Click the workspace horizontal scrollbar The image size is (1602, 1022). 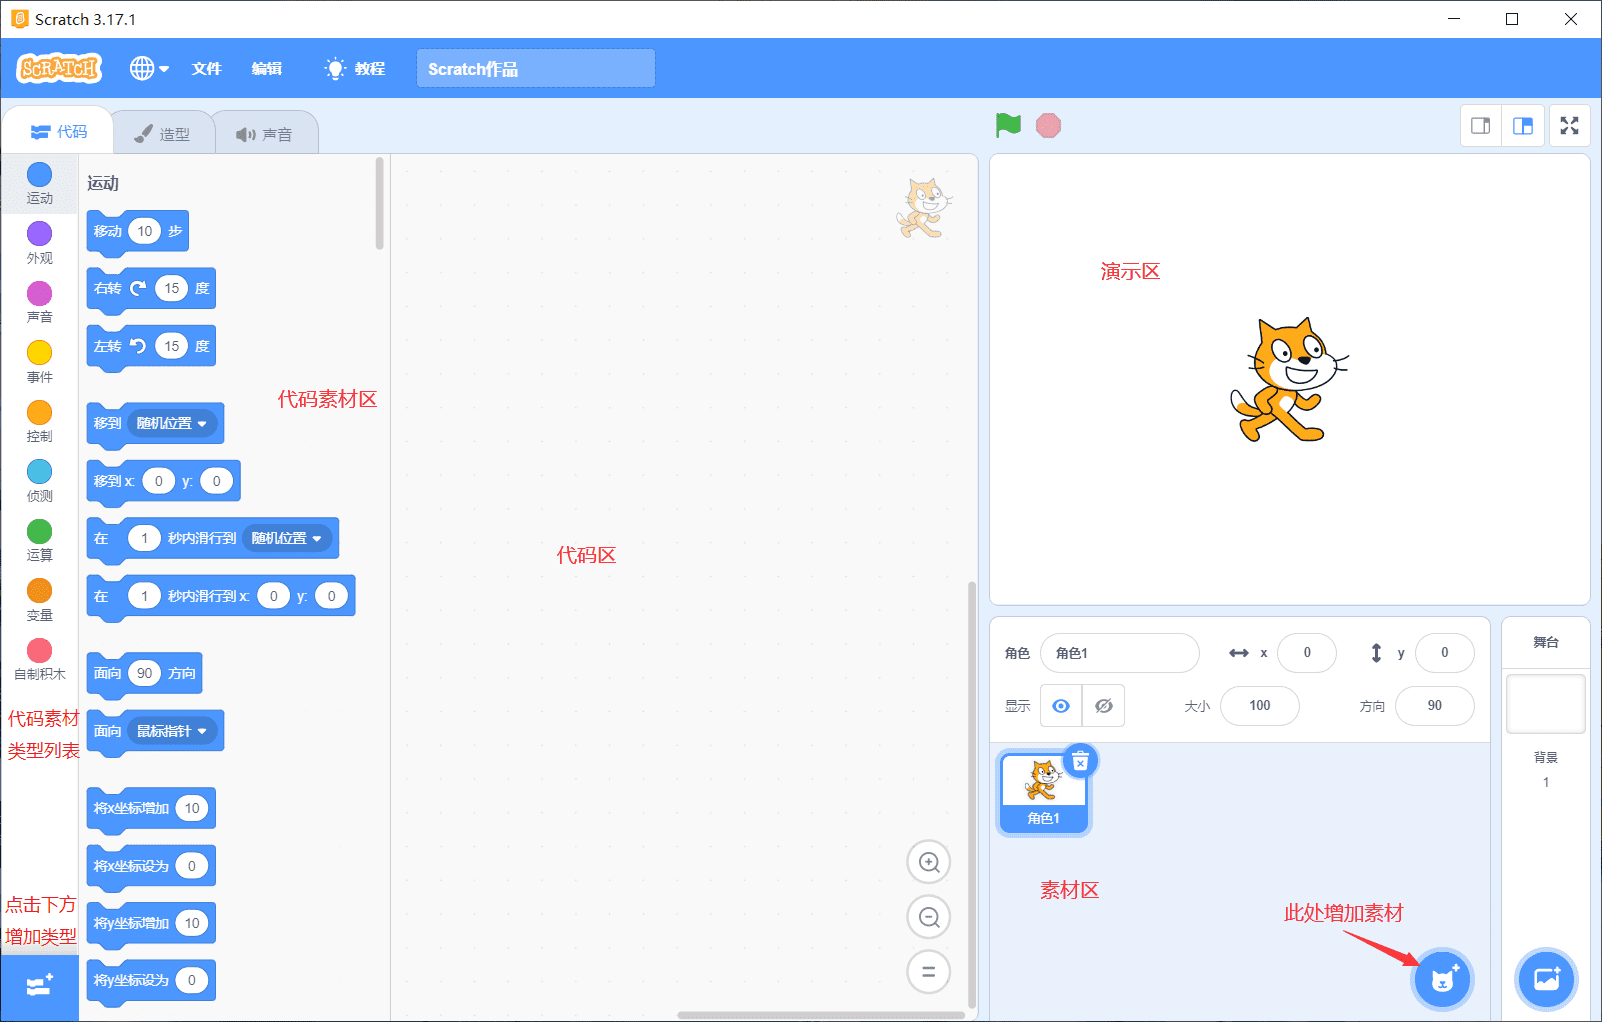tap(821, 1015)
